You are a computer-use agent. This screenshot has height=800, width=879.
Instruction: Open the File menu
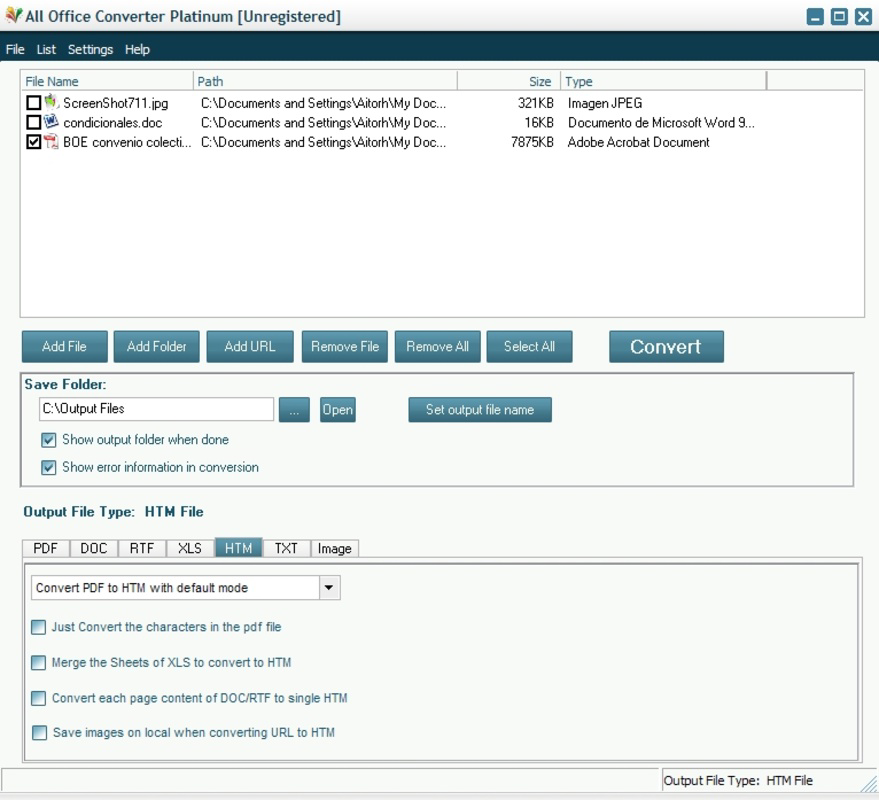(x=15, y=49)
